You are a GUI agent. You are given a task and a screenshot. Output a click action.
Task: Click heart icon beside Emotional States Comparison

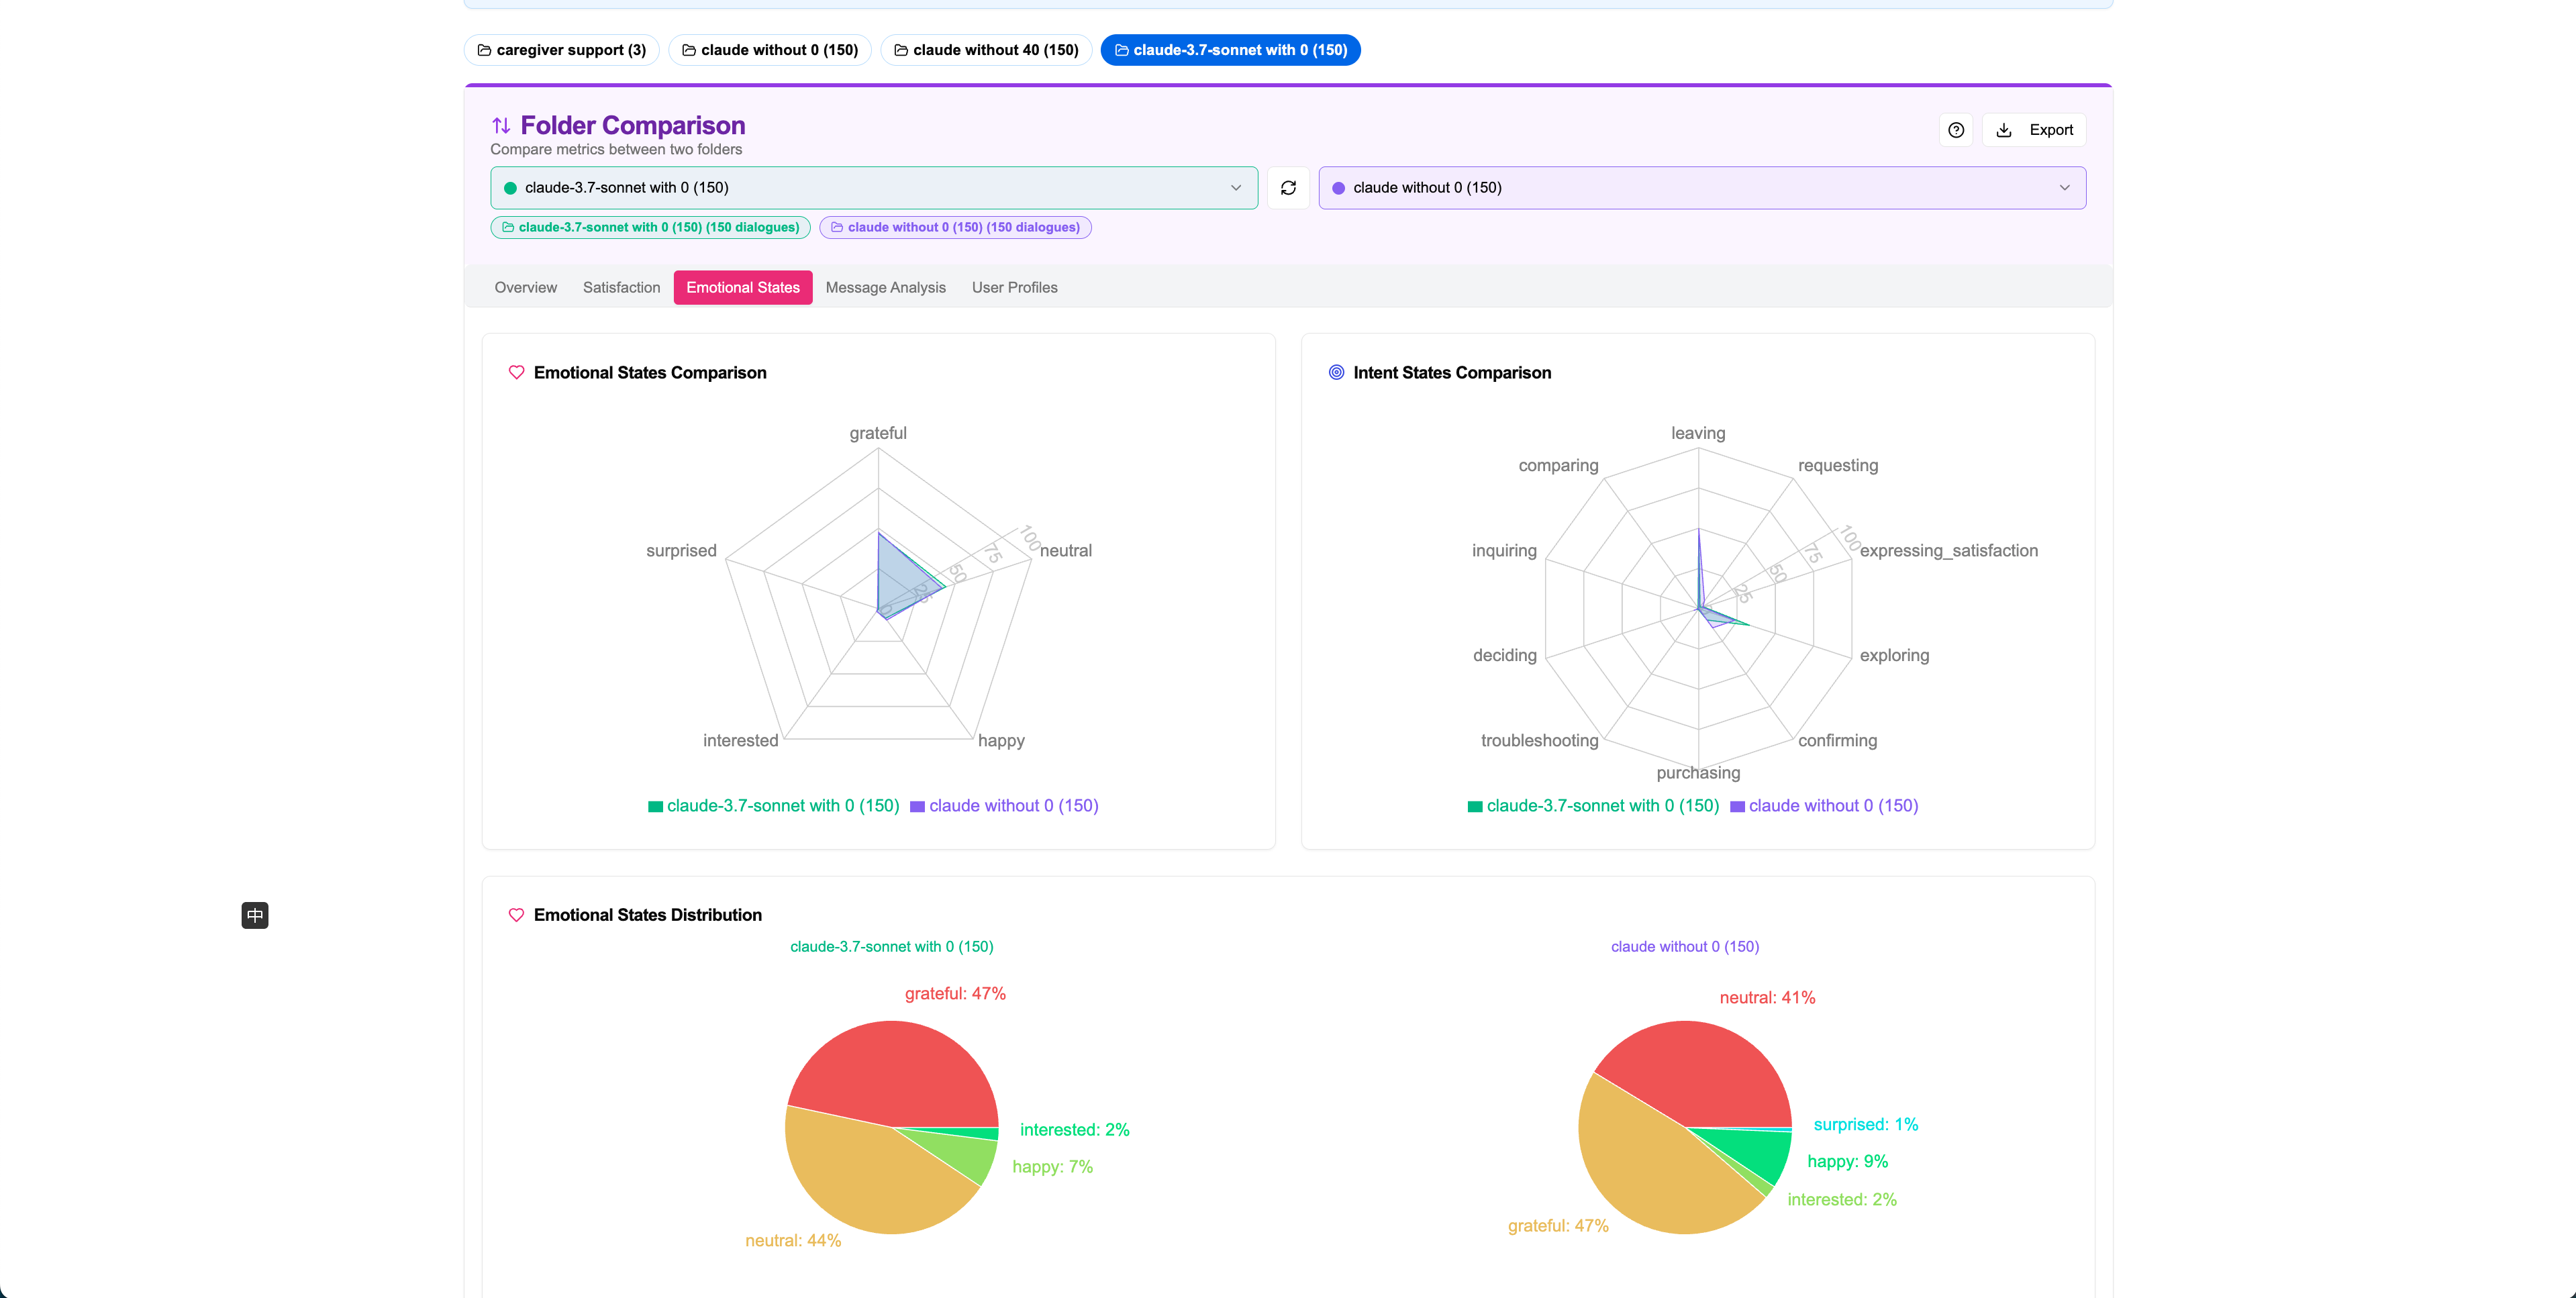pos(516,372)
